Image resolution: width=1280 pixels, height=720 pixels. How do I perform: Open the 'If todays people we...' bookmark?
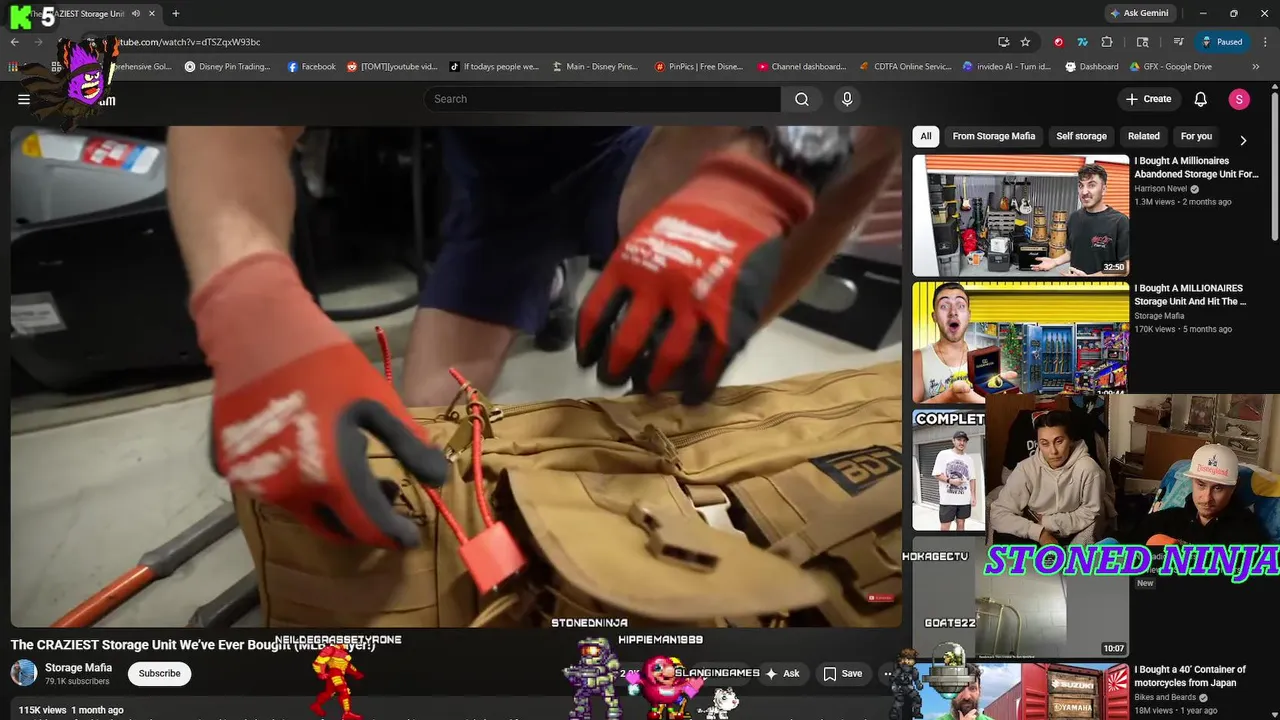point(494,67)
